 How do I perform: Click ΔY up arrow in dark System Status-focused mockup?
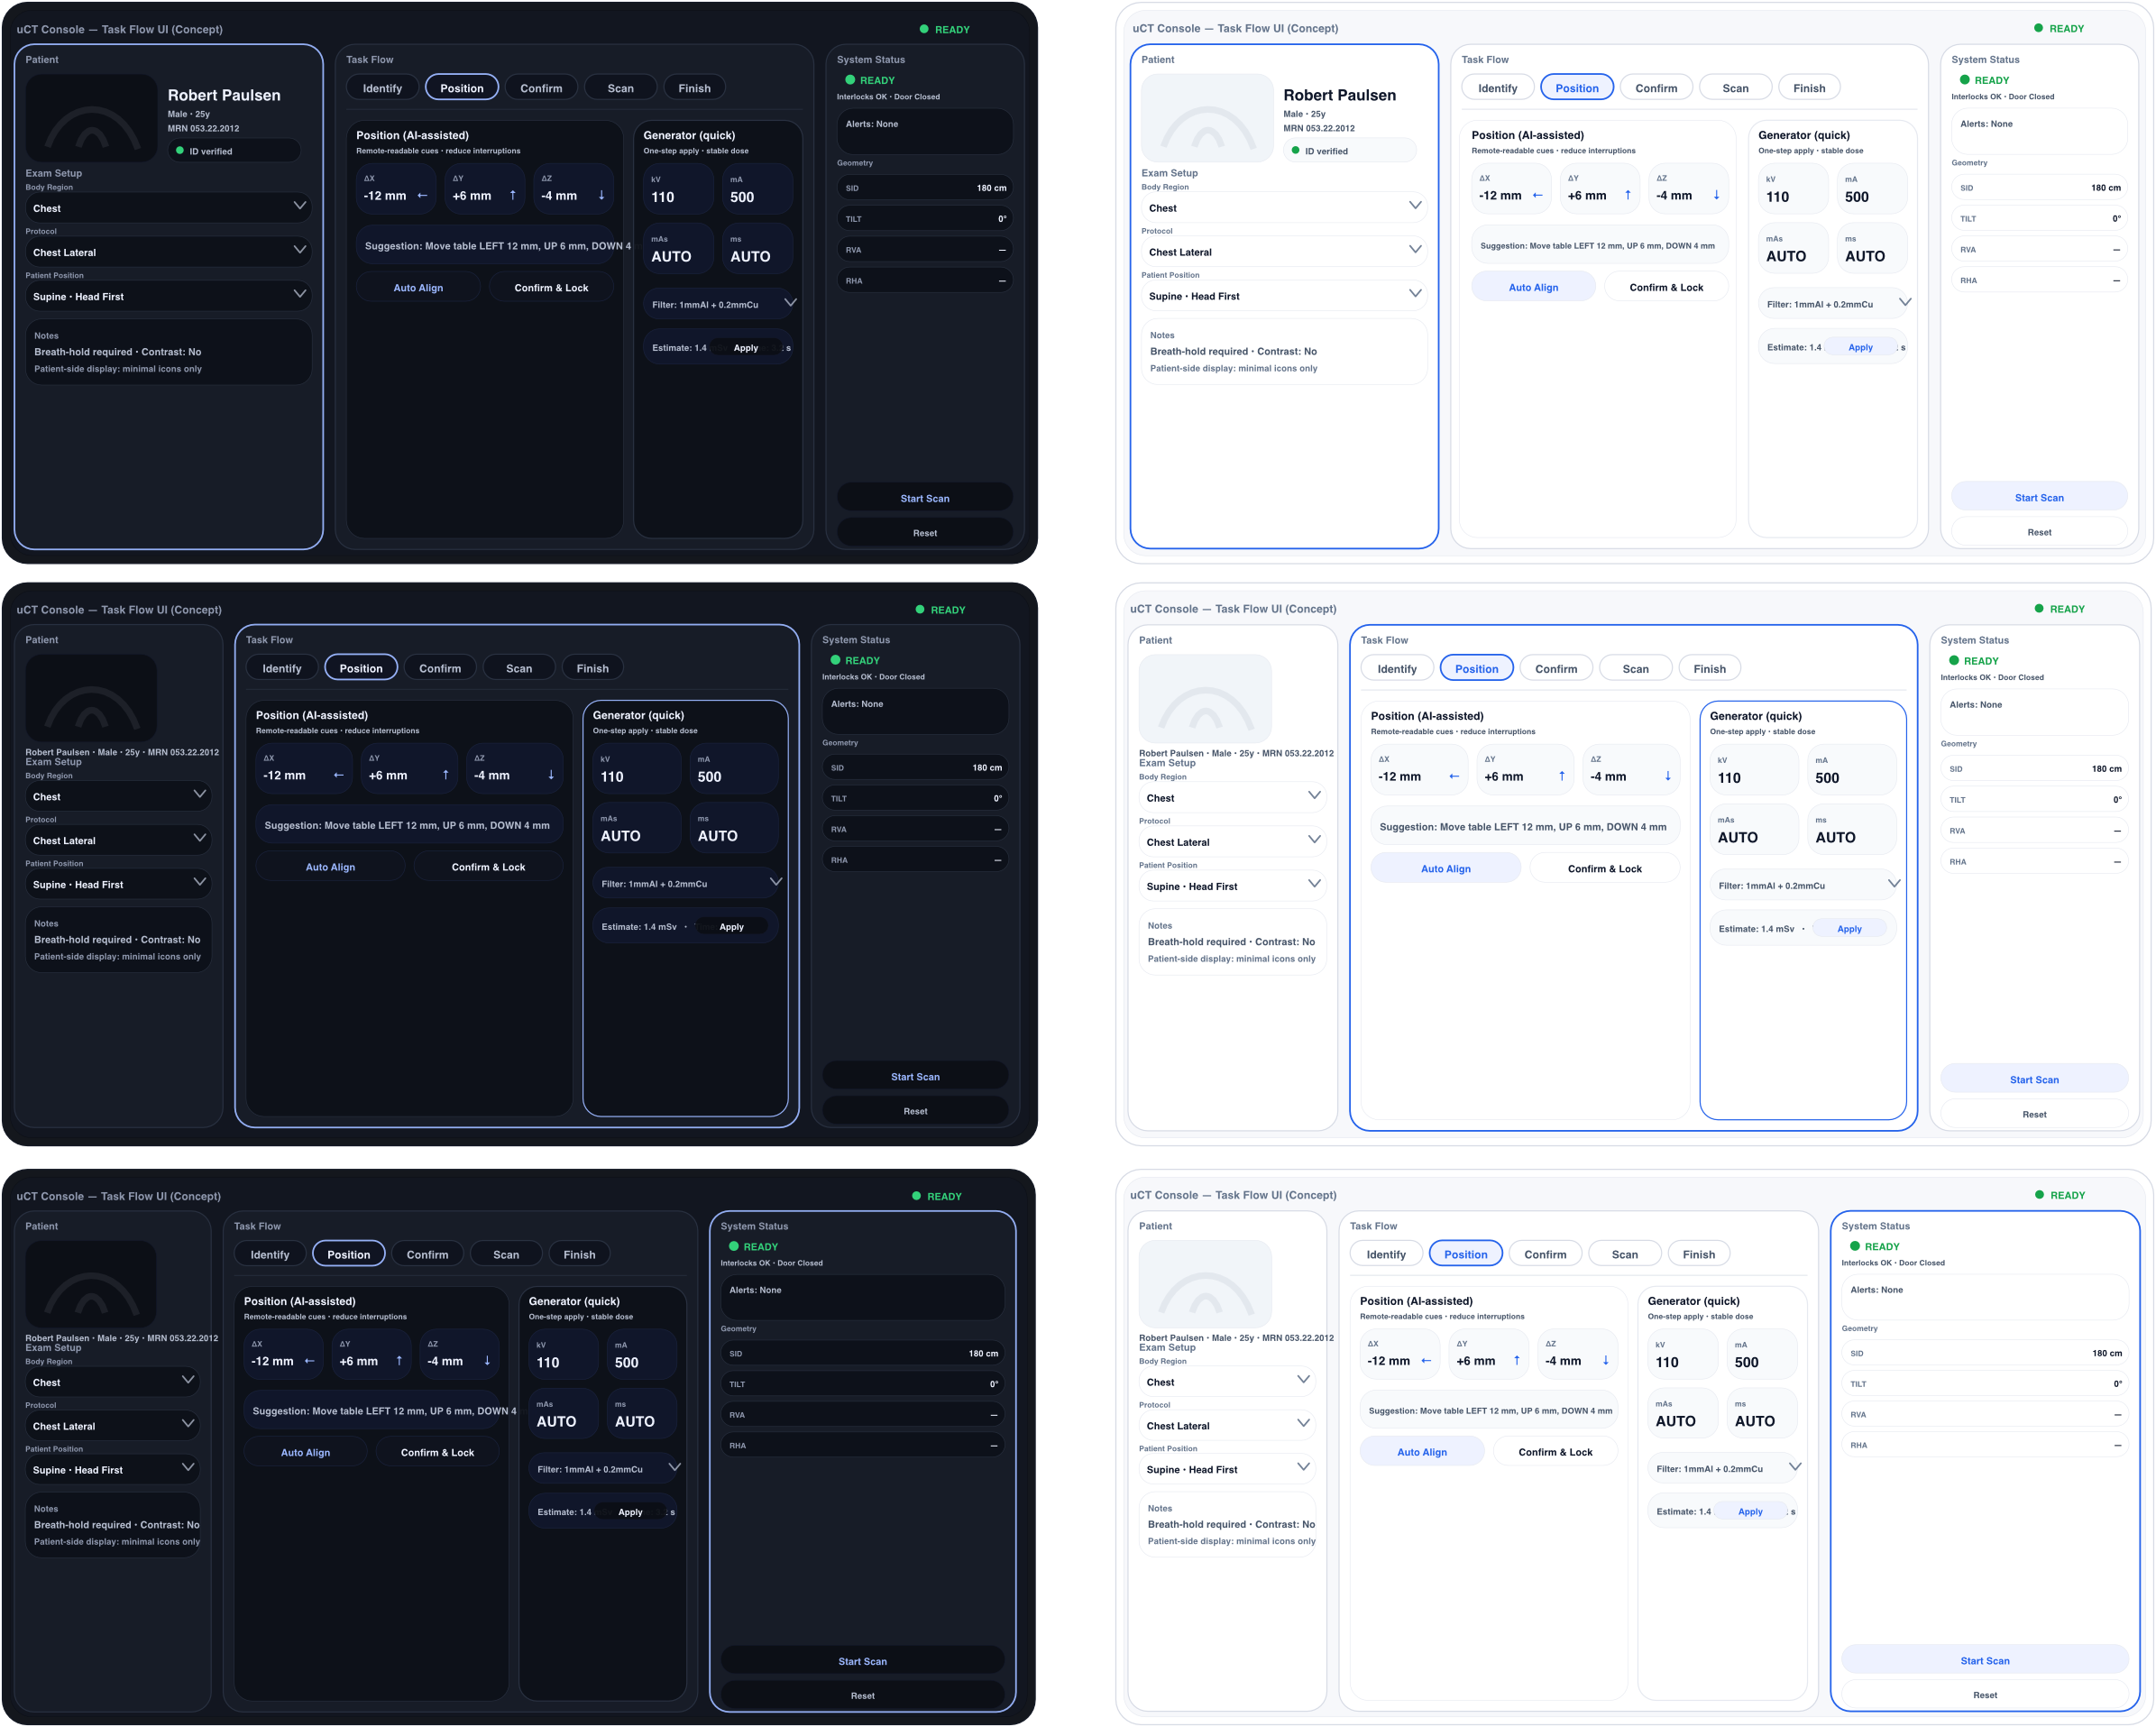399,1360
